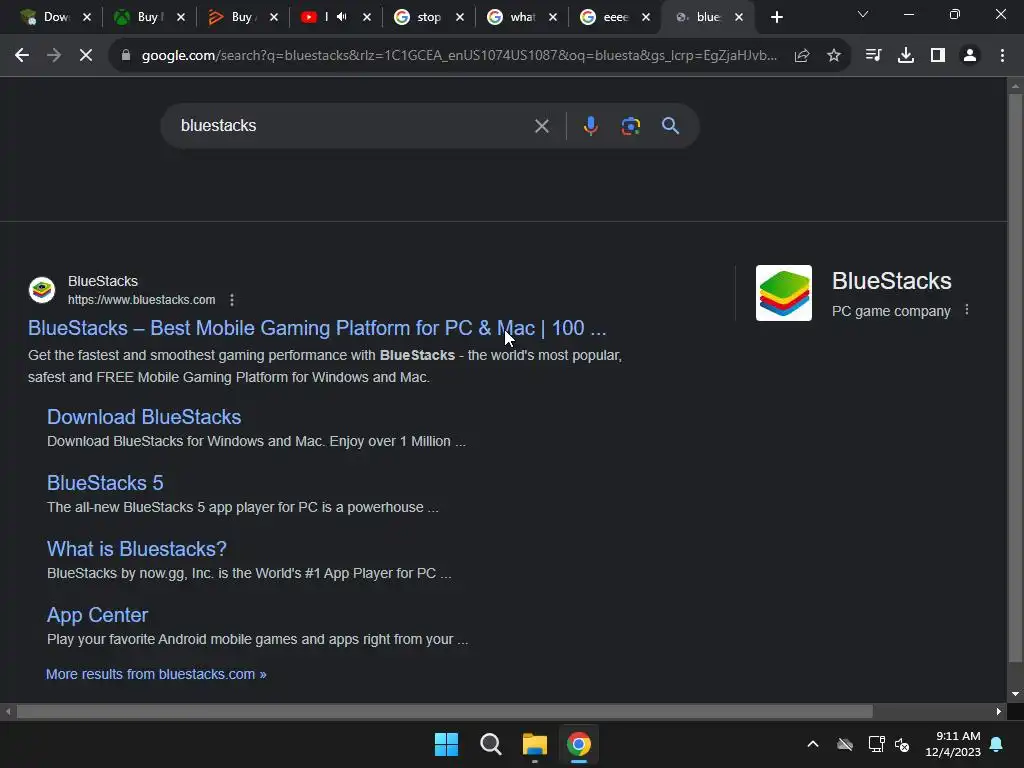
Task: Close the stop tab
Action: pyautogui.click(x=460, y=17)
